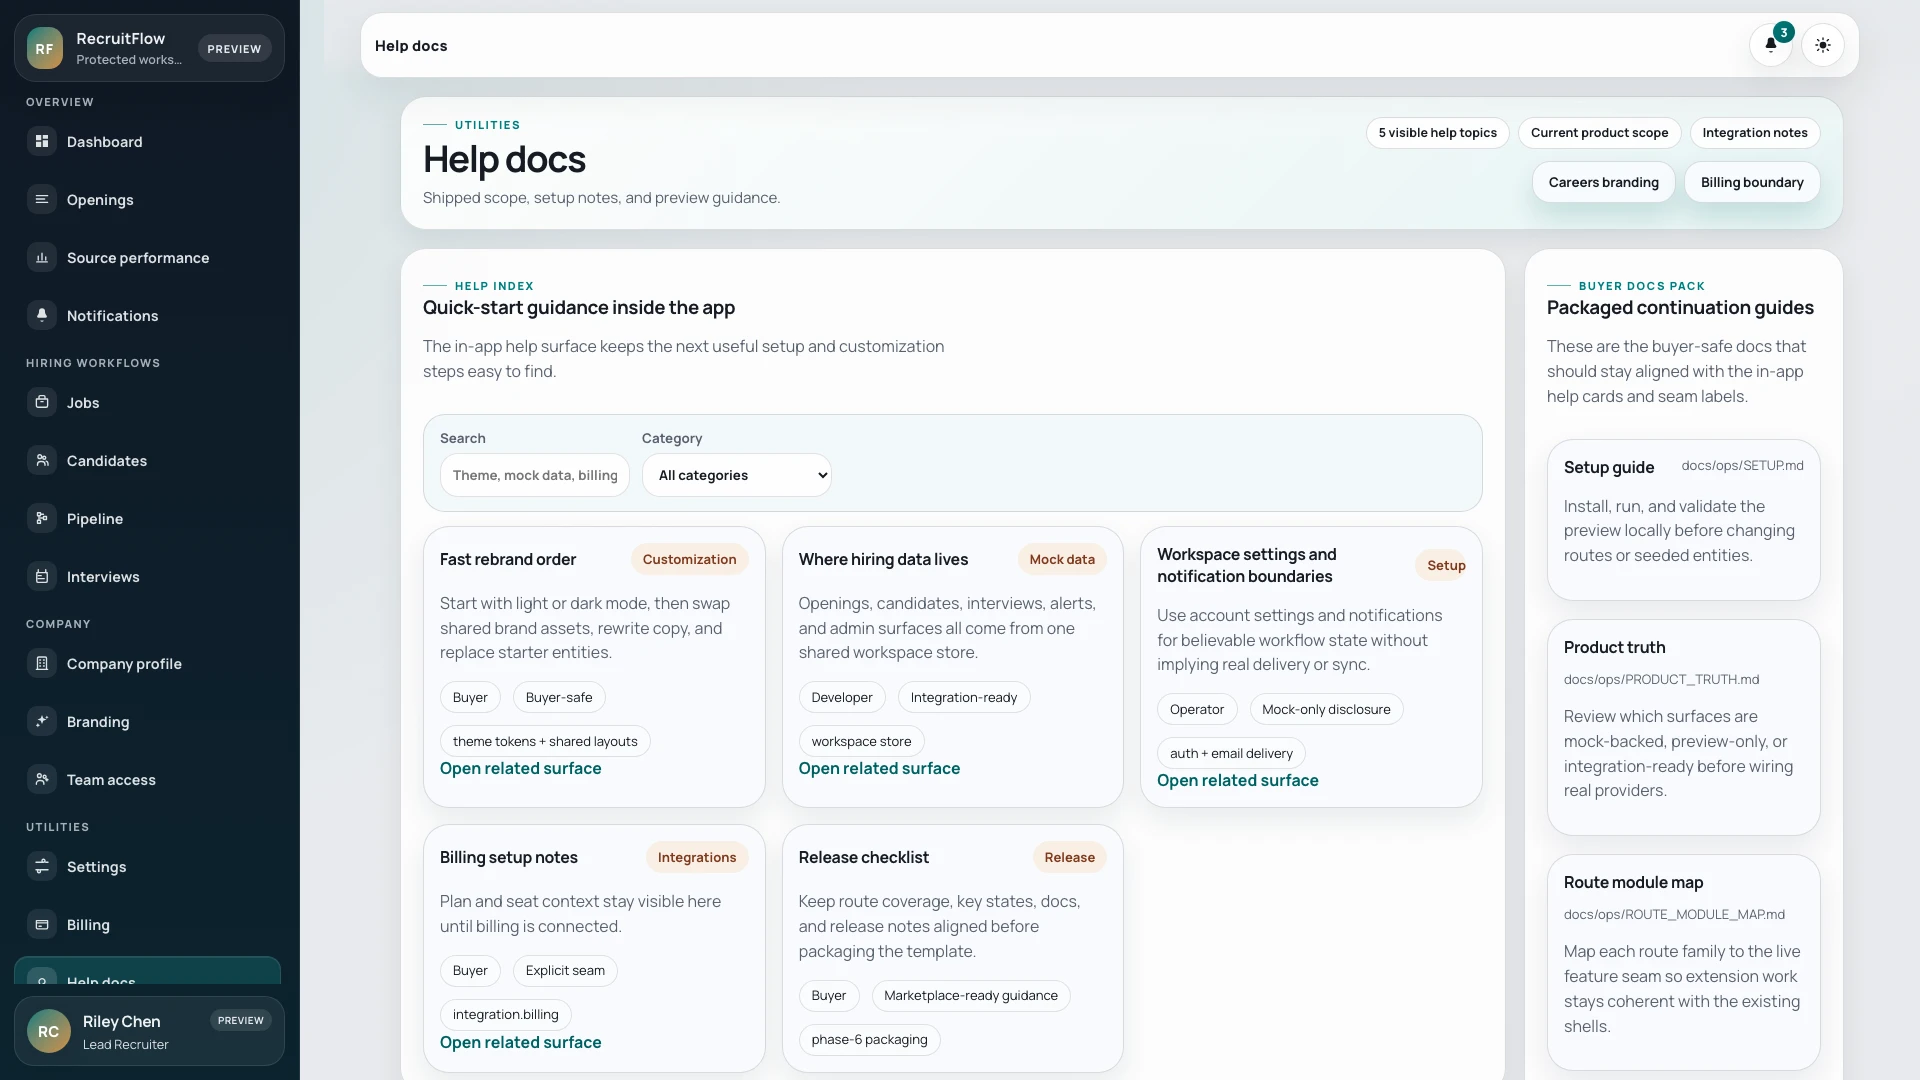The image size is (1920, 1080).
Task: Open Source performance menu item
Action: tap(148, 258)
